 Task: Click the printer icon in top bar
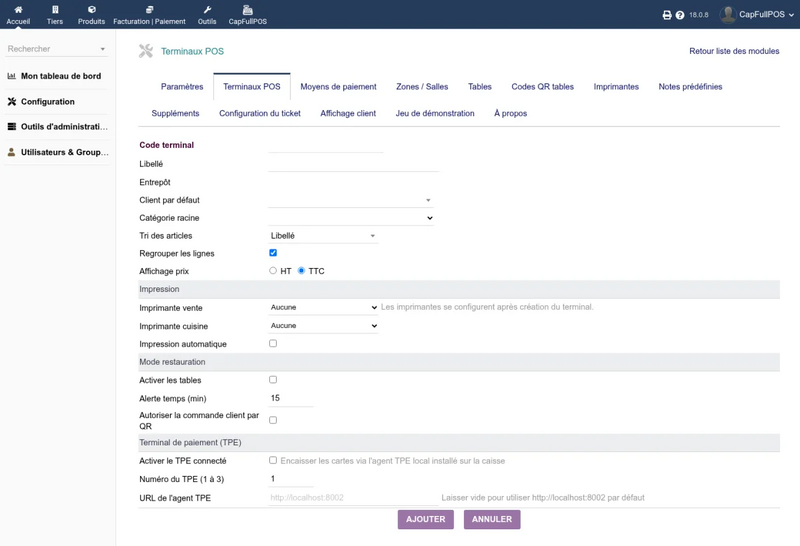click(x=667, y=15)
